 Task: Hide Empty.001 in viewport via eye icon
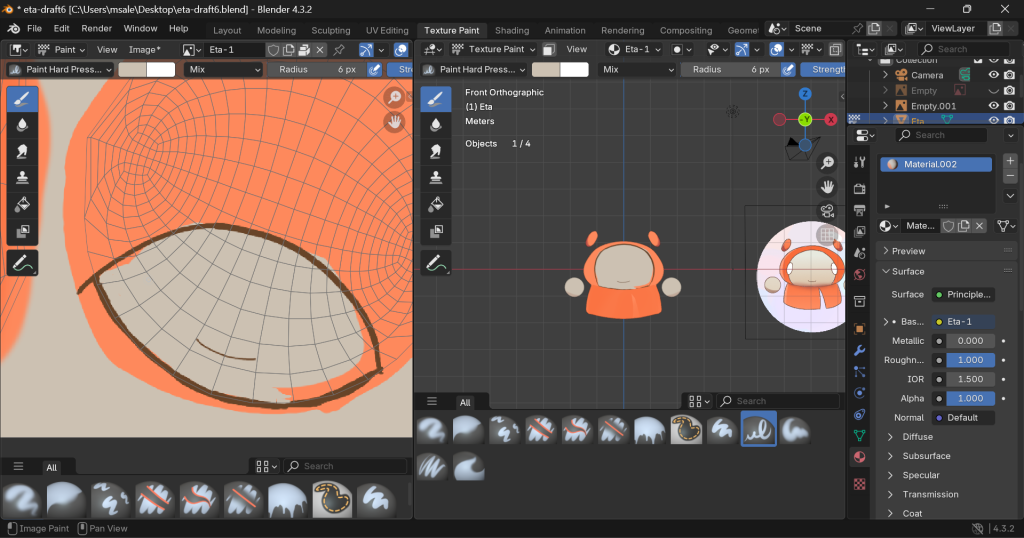click(x=993, y=106)
